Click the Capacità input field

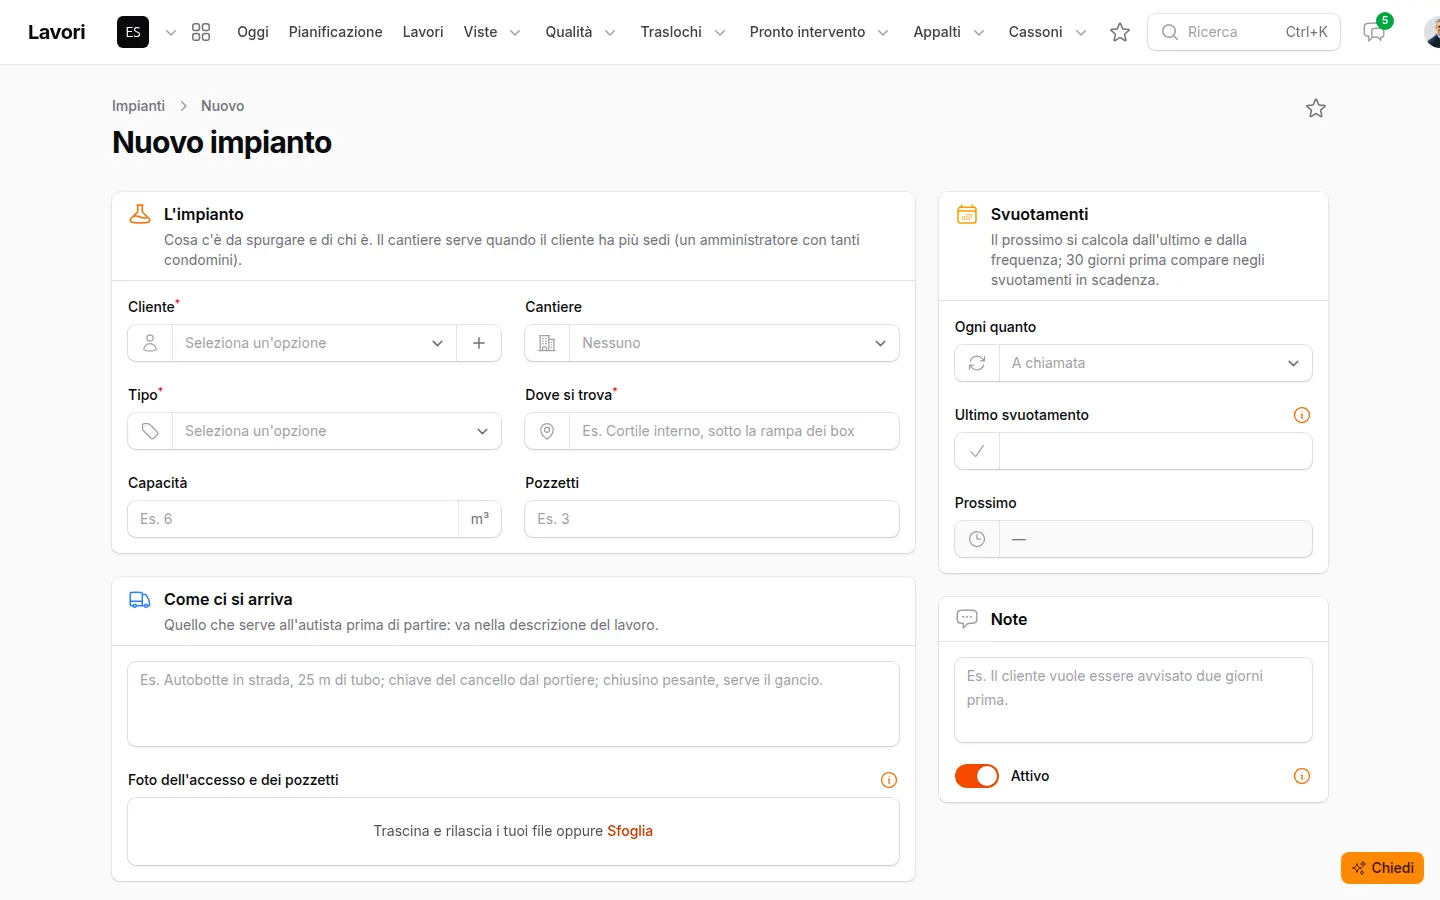click(x=293, y=519)
